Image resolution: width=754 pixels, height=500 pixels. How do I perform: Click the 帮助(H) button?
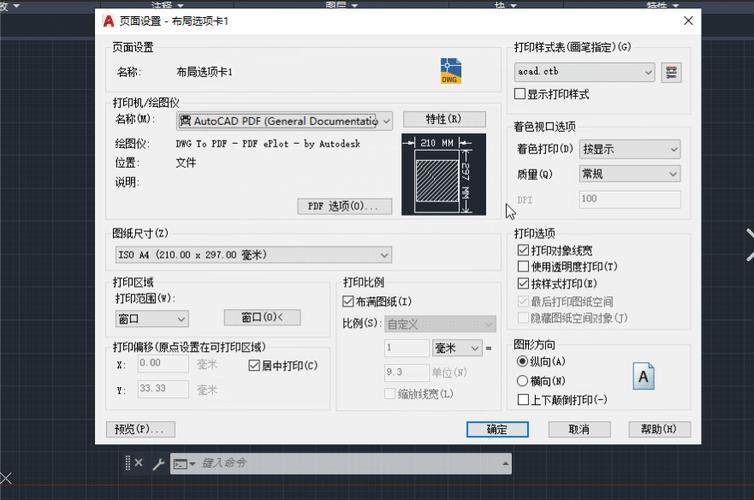[660, 429]
